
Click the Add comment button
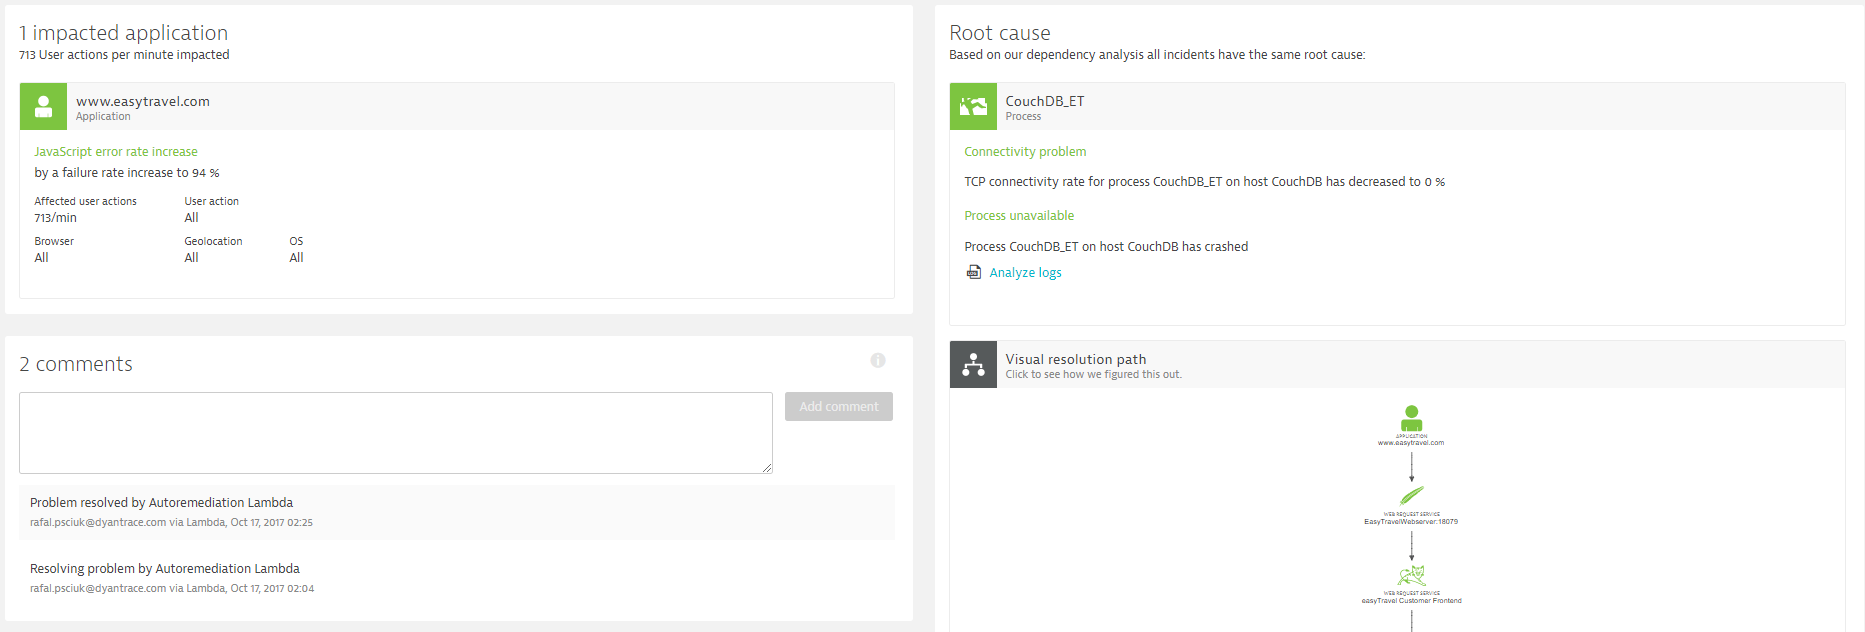pos(838,406)
